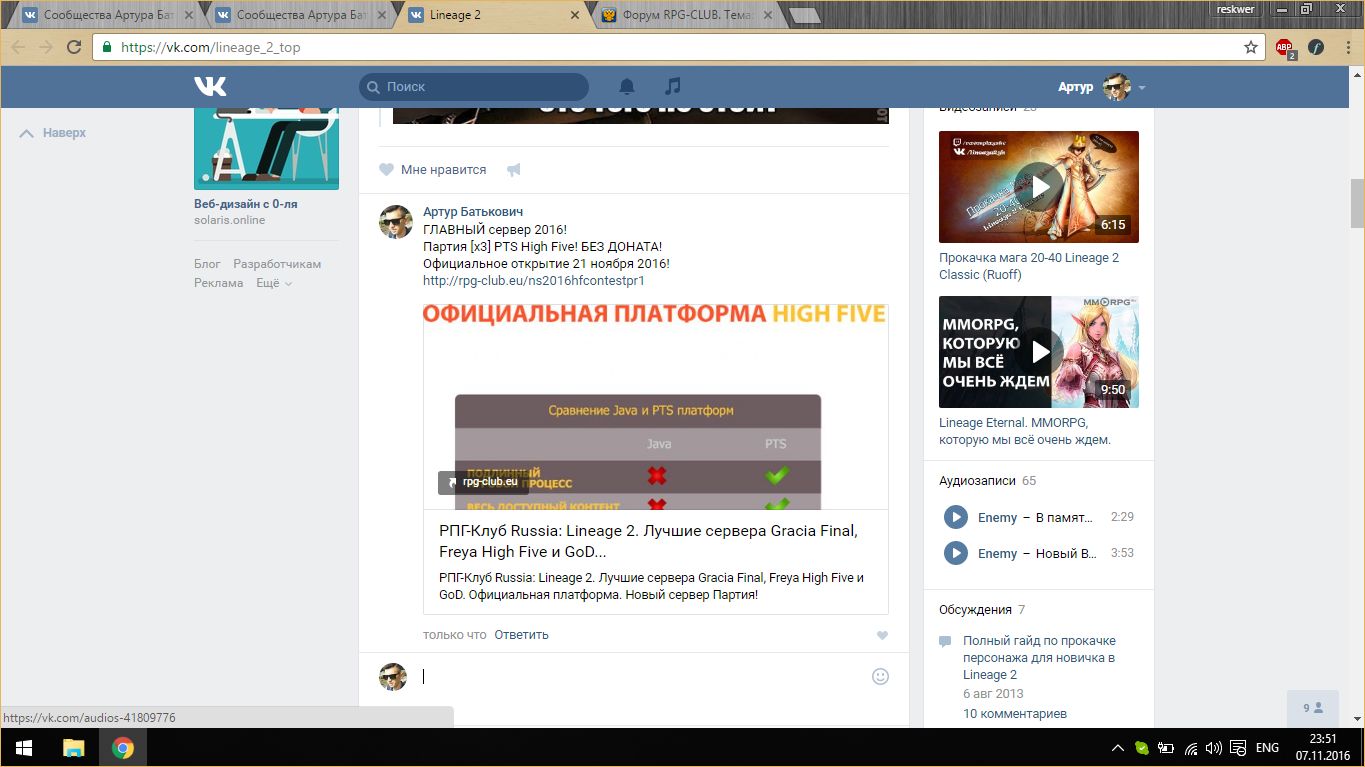Screen dimensions: 1365x767
Task: Switch to the Lineage 2 browser tab
Action: pos(490,15)
